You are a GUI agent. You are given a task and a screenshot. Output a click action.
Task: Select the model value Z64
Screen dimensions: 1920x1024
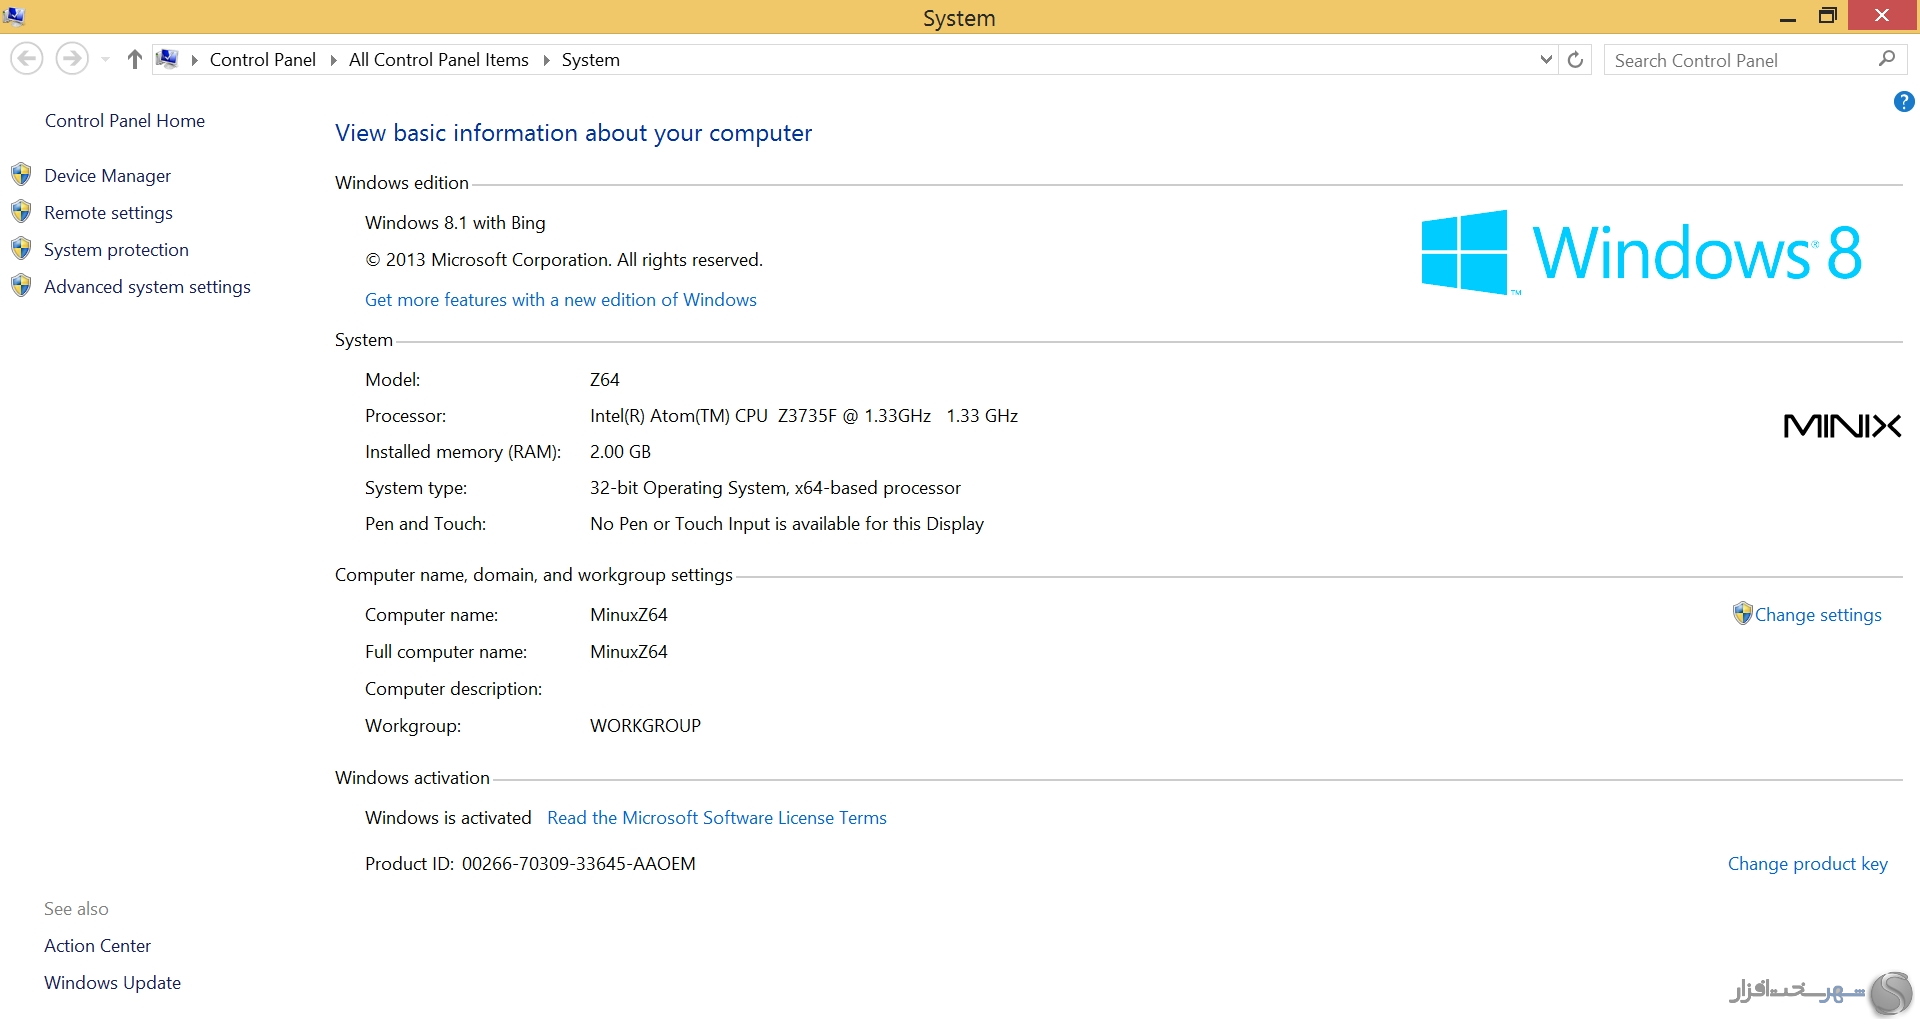click(604, 380)
